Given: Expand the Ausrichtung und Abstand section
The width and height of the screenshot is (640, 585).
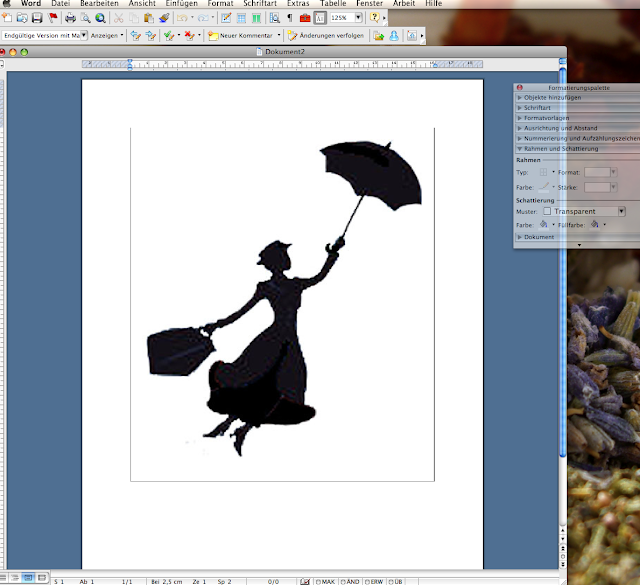Looking at the screenshot, I should 577,128.
